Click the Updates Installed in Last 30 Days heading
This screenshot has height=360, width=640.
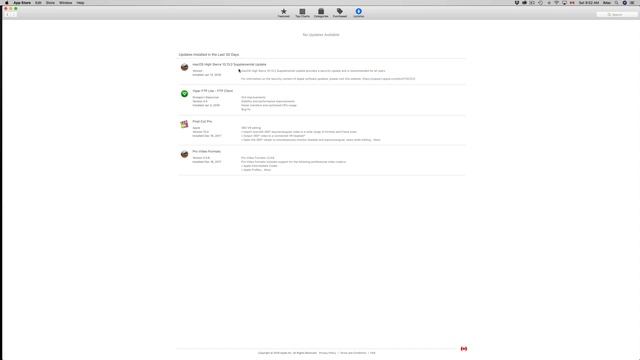tap(209, 55)
